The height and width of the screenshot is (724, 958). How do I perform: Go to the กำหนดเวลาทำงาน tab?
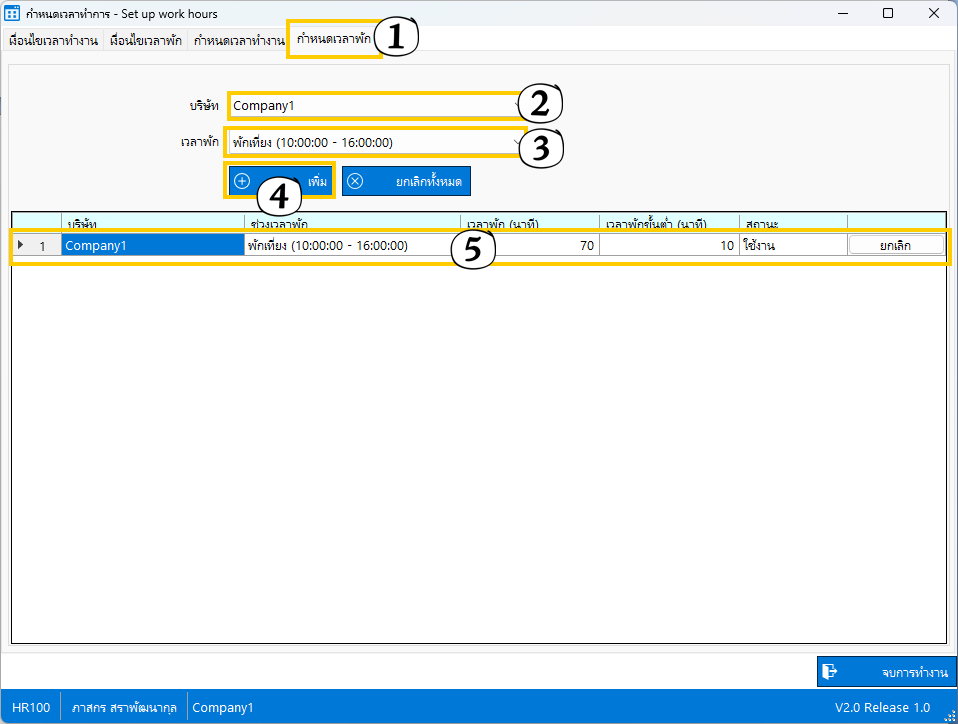[239, 41]
